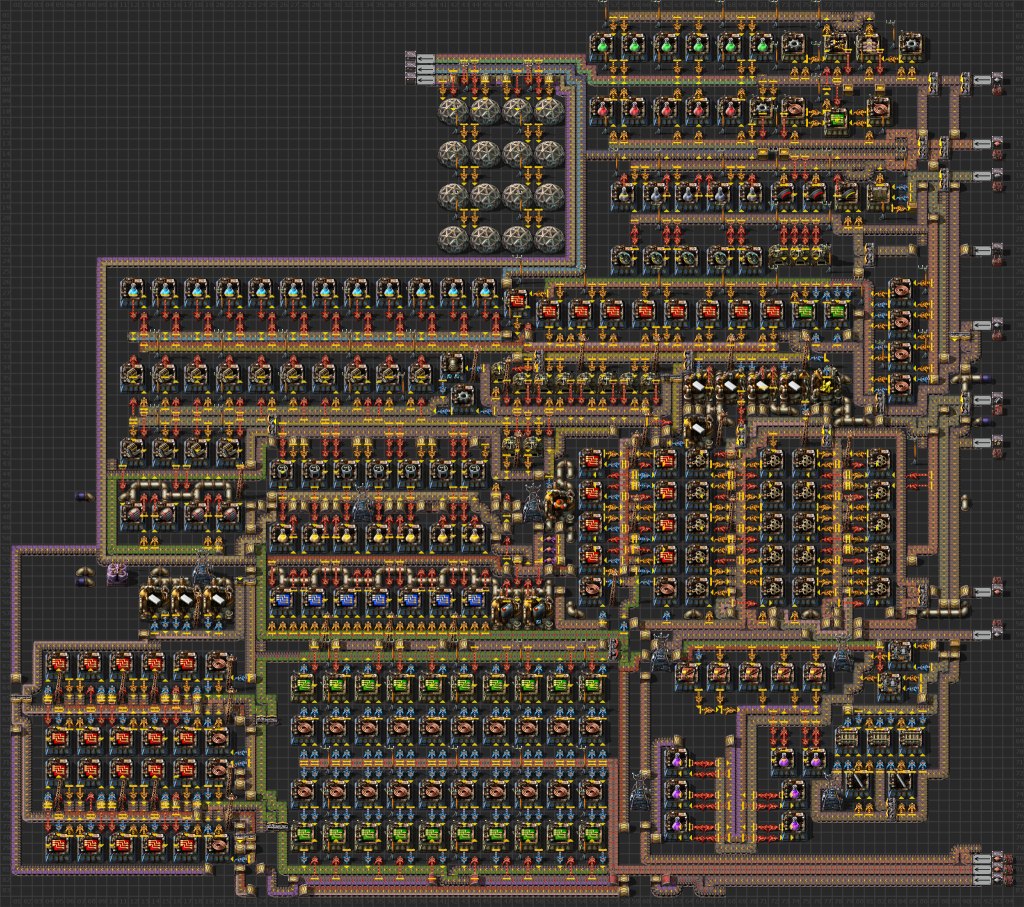1024x907 pixels.
Task: Open the left rail assembler below the furnaces
Action: coord(859,782)
